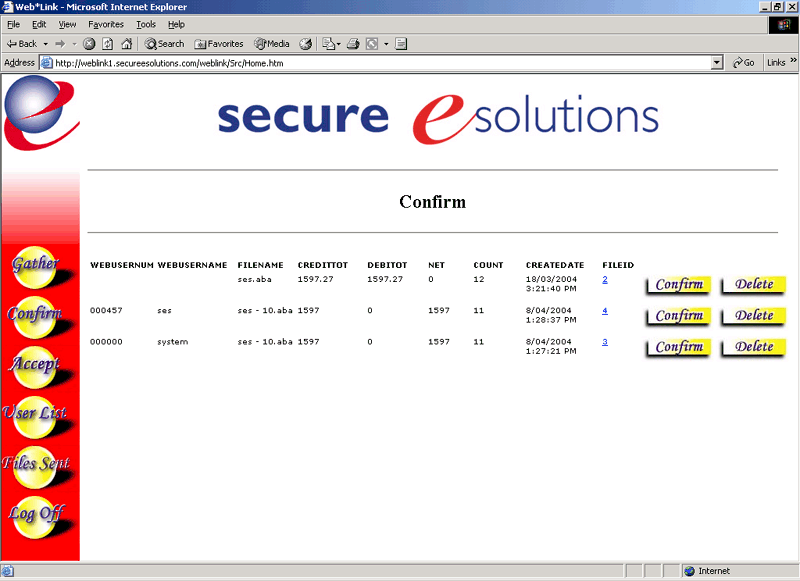Open FILEID link 3
The width and height of the screenshot is (800, 581).
point(605,342)
